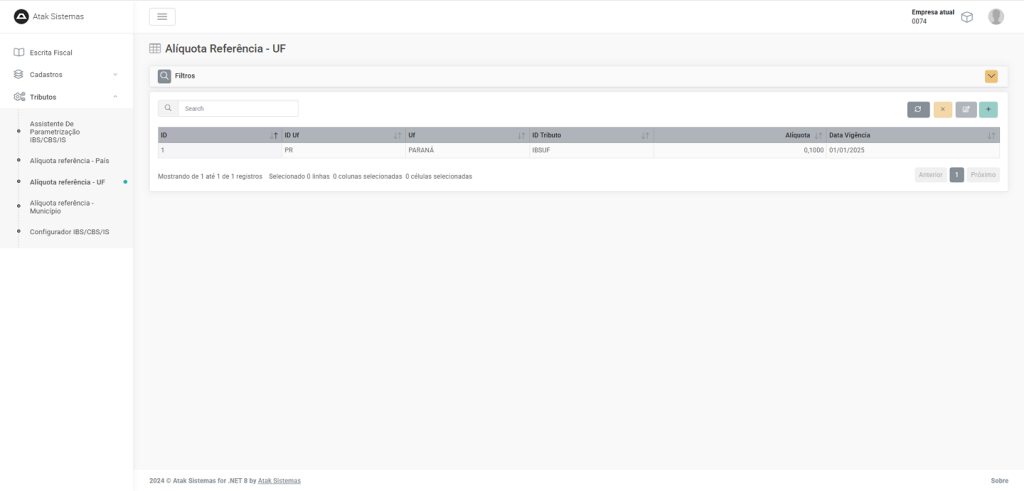1024x491 pixels.
Task: Open the user avatar profile menu
Action: [x=995, y=16]
